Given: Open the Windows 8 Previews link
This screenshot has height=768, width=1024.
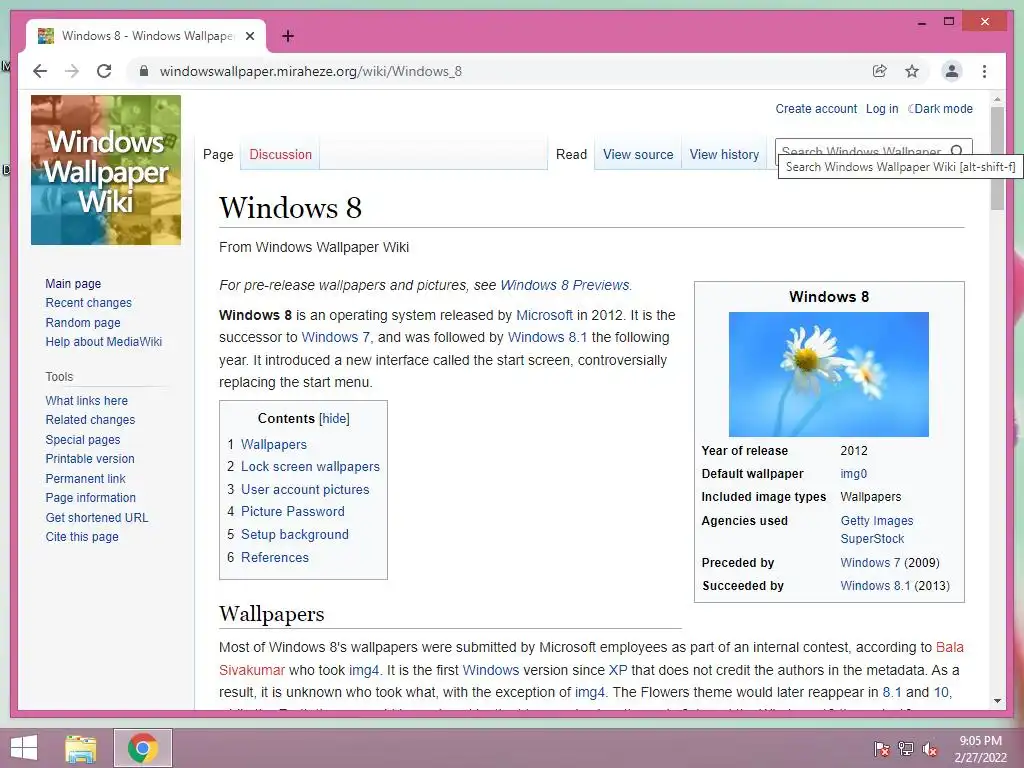Looking at the screenshot, I should click(564, 285).
